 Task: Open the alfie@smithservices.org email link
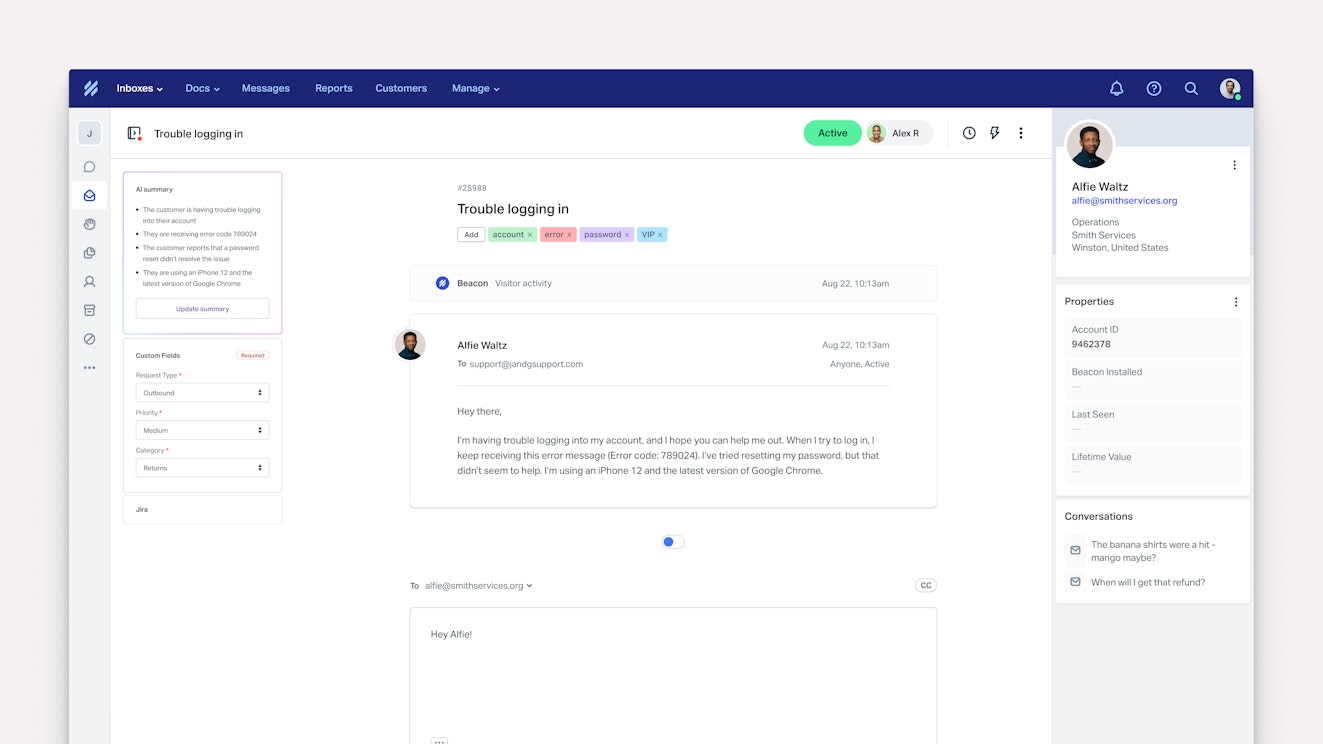click(1124, 200)
